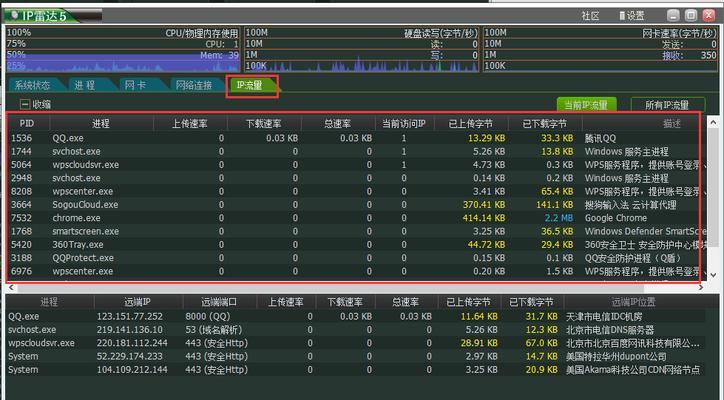
Task: Select wpscenter.exe row with PID 8208
Action: pyautogui.click(x=354, y=191)
